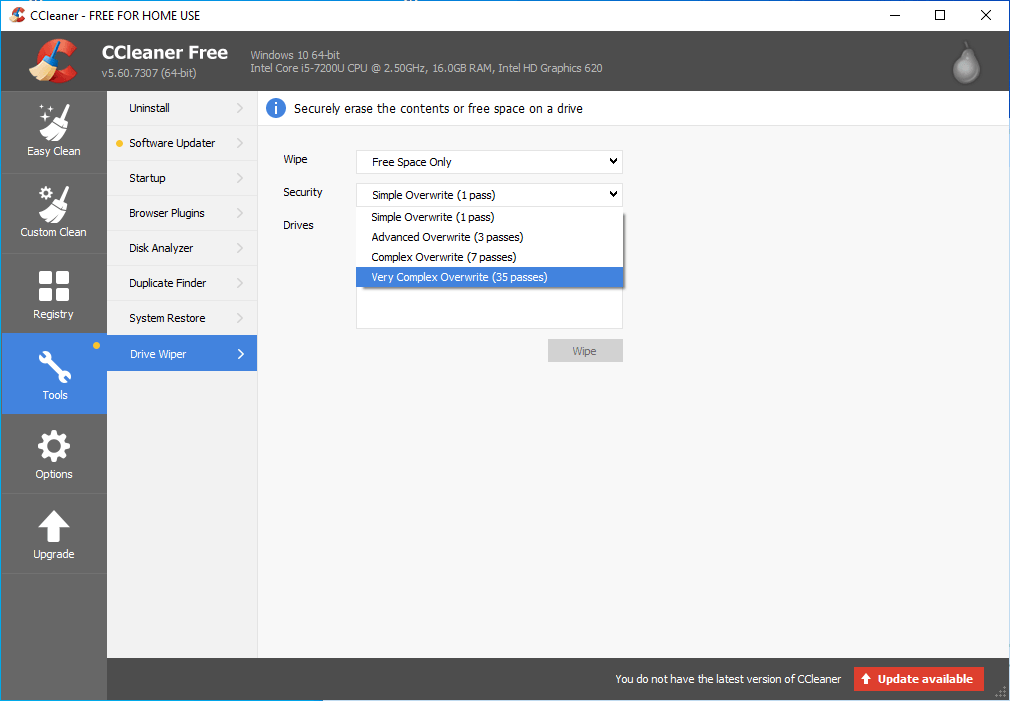The width and height of the screenshot is (1010, 701).
Task: Click the blue info icon
Action: click(x=275, y=108)
